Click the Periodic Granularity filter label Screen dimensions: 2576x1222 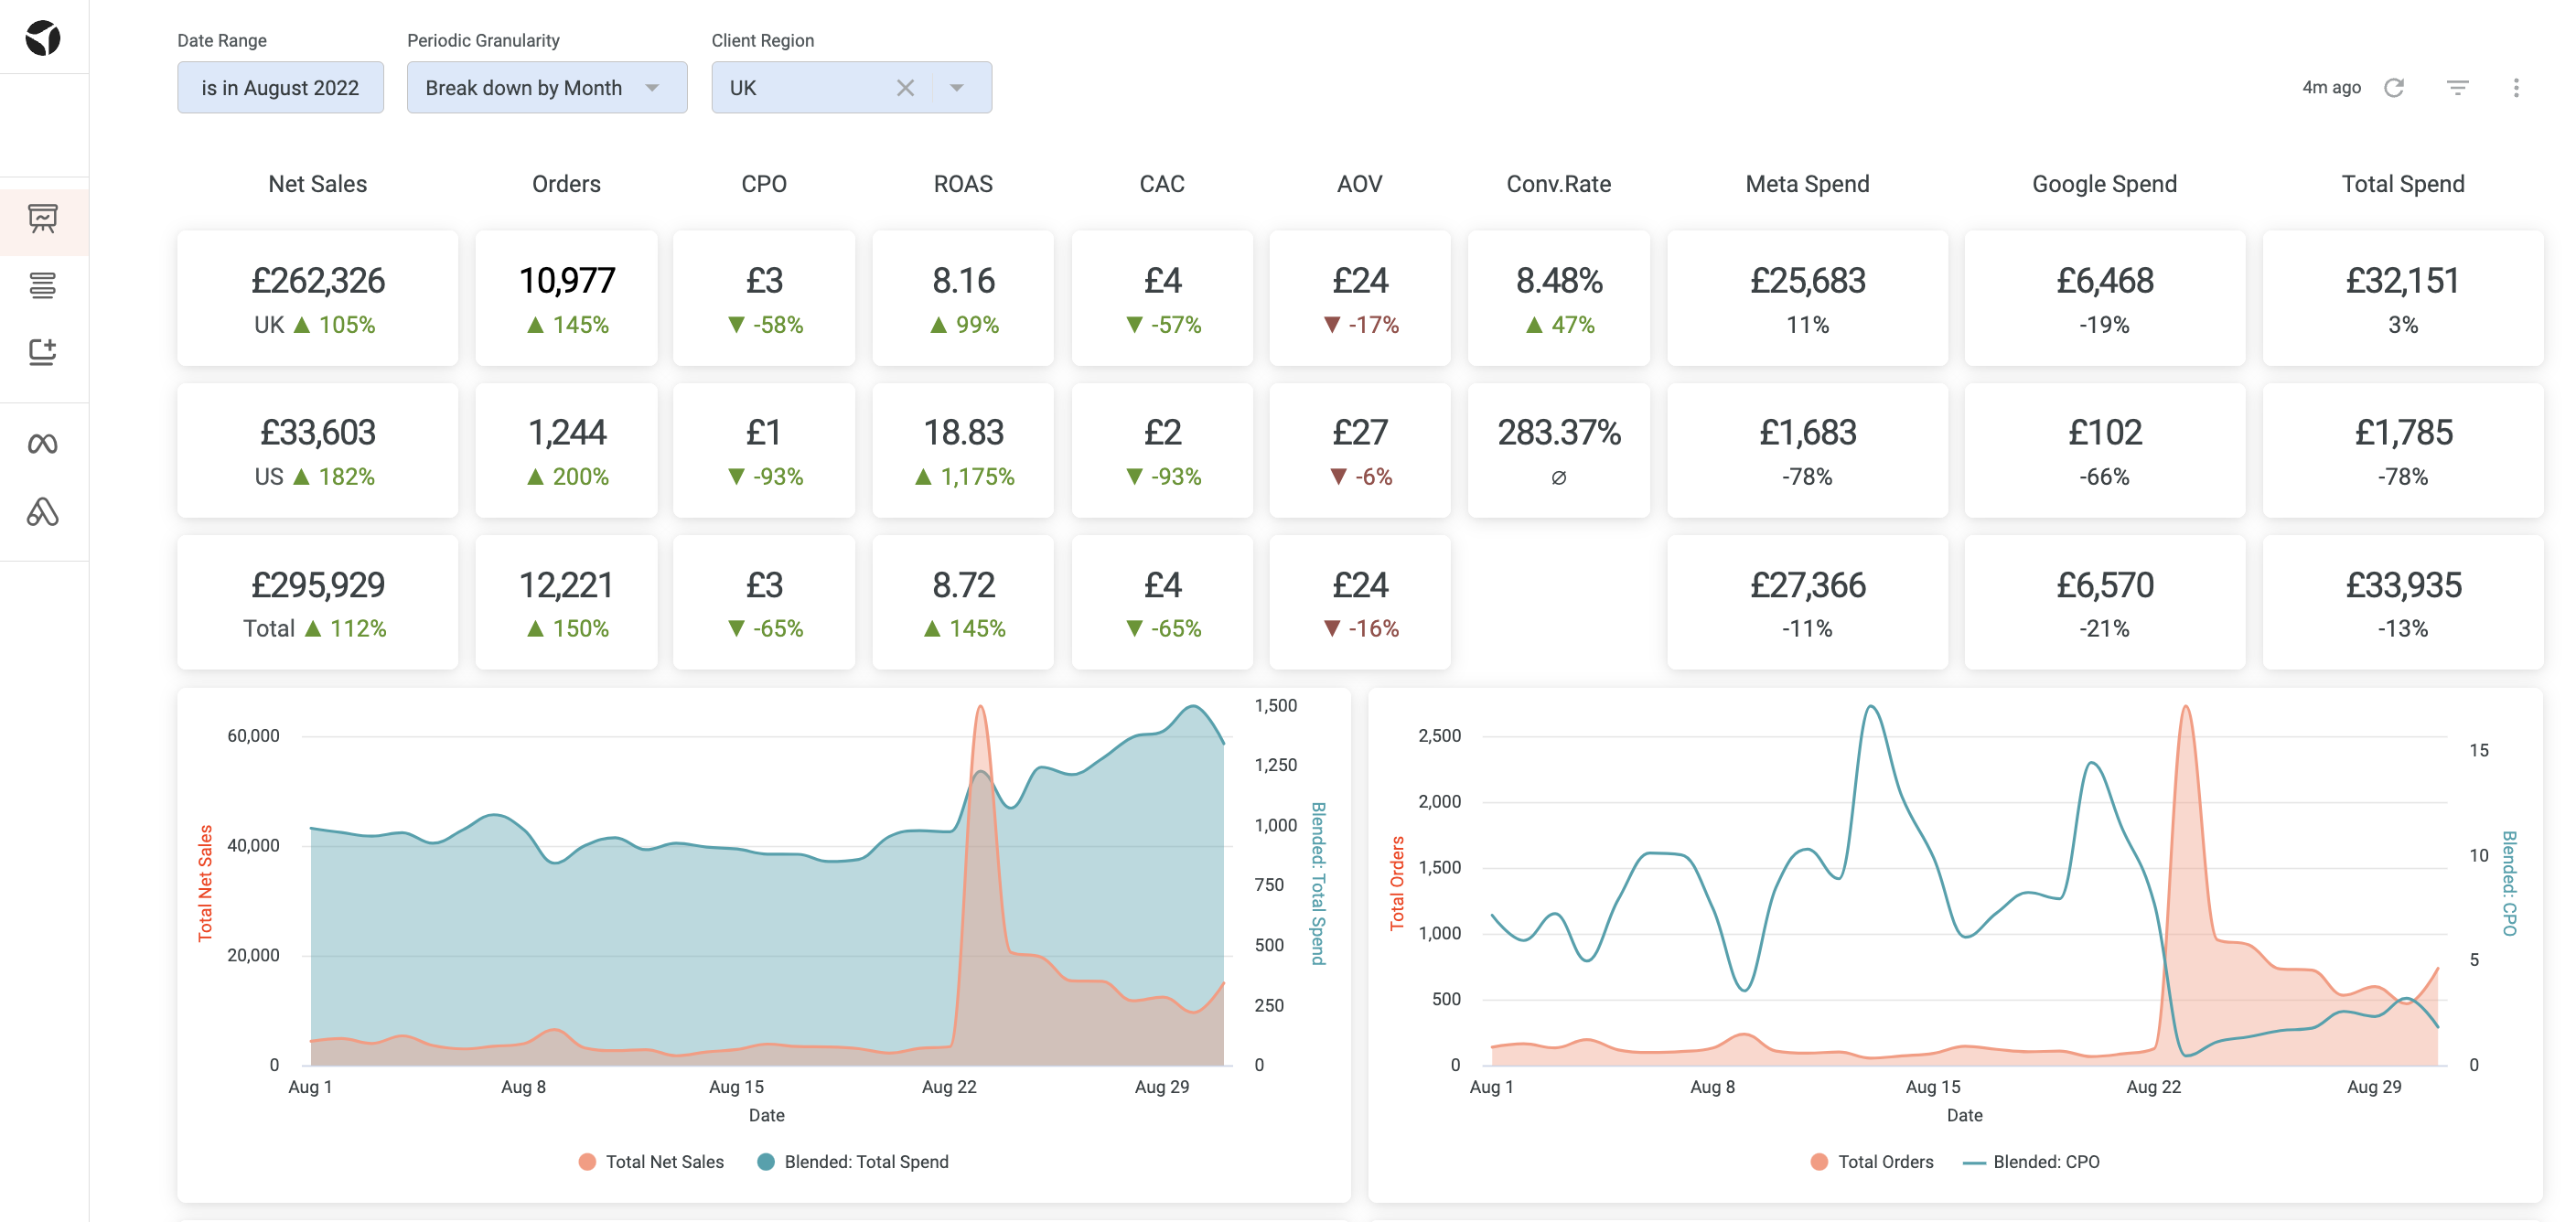click(x=483, y=40)
